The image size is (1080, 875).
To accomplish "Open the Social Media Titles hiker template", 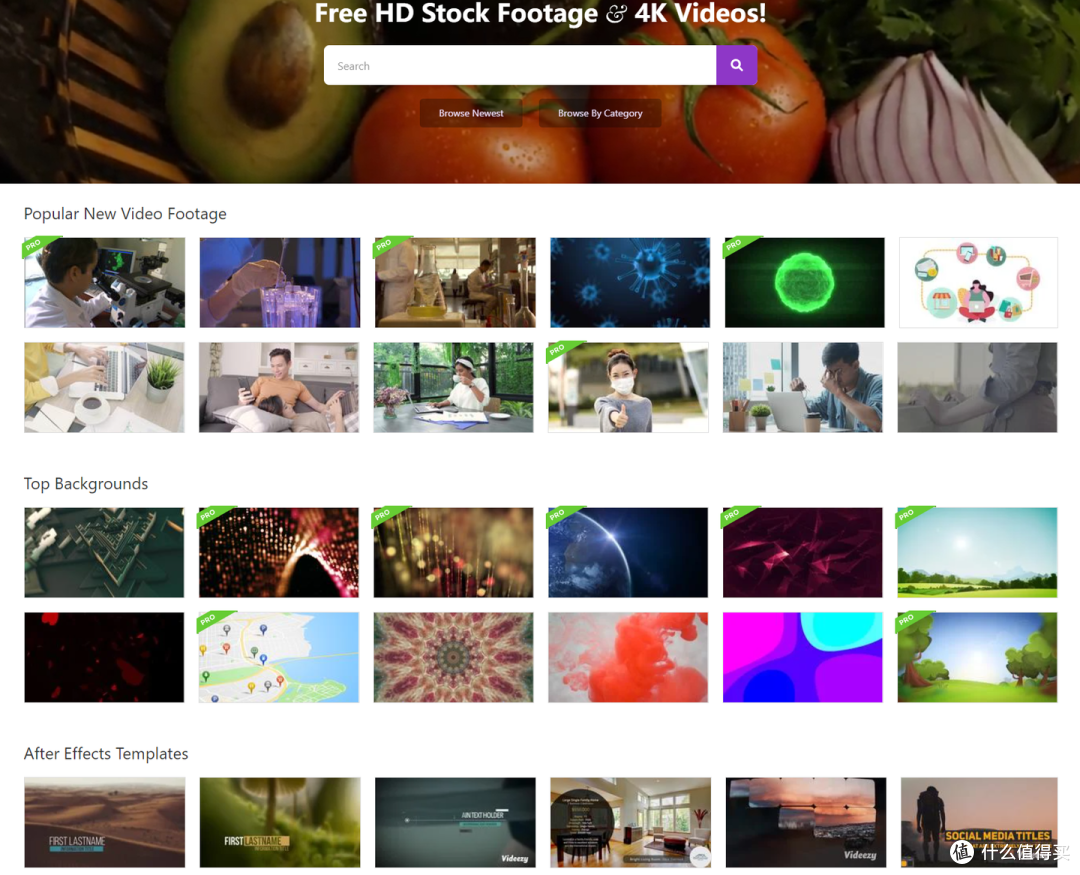I will pos(979,823).
